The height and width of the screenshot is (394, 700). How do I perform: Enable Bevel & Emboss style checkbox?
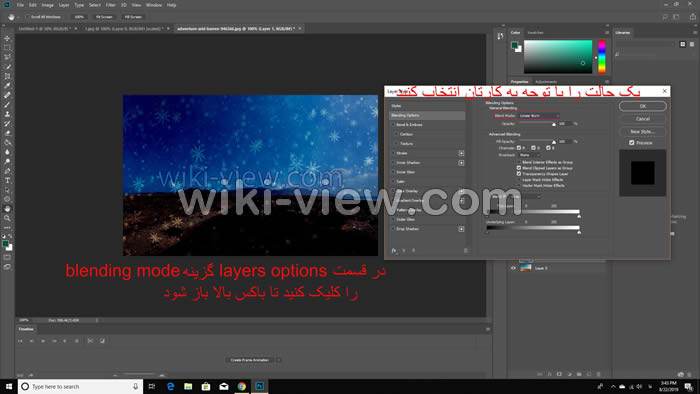(393, 125)
